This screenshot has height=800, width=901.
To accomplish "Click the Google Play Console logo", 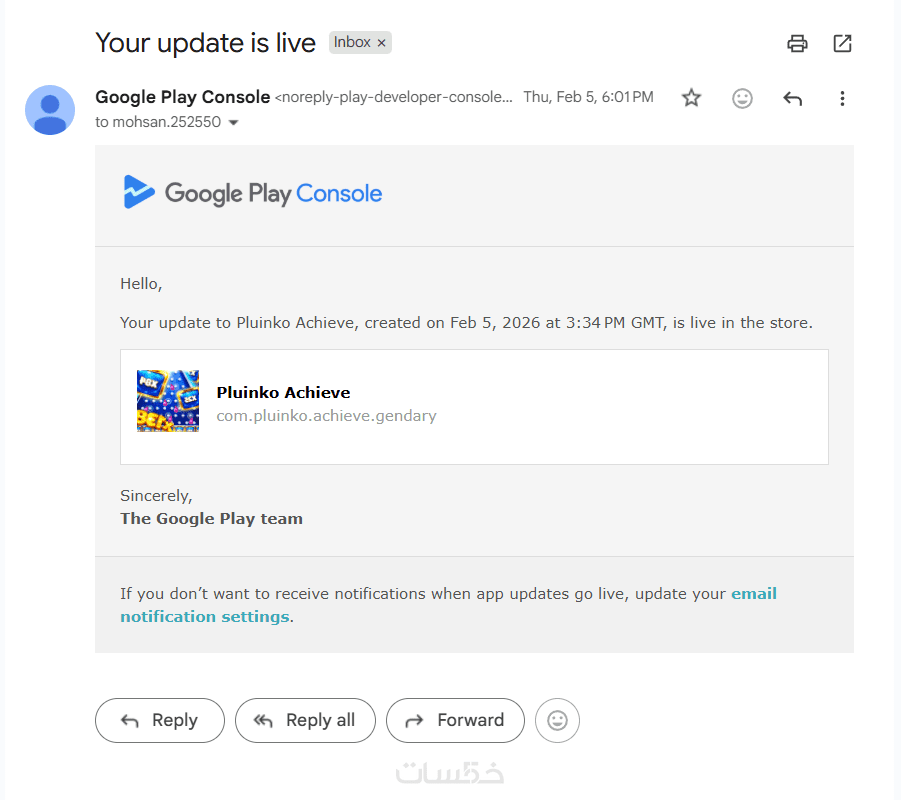I will click(x=252, y=192).
